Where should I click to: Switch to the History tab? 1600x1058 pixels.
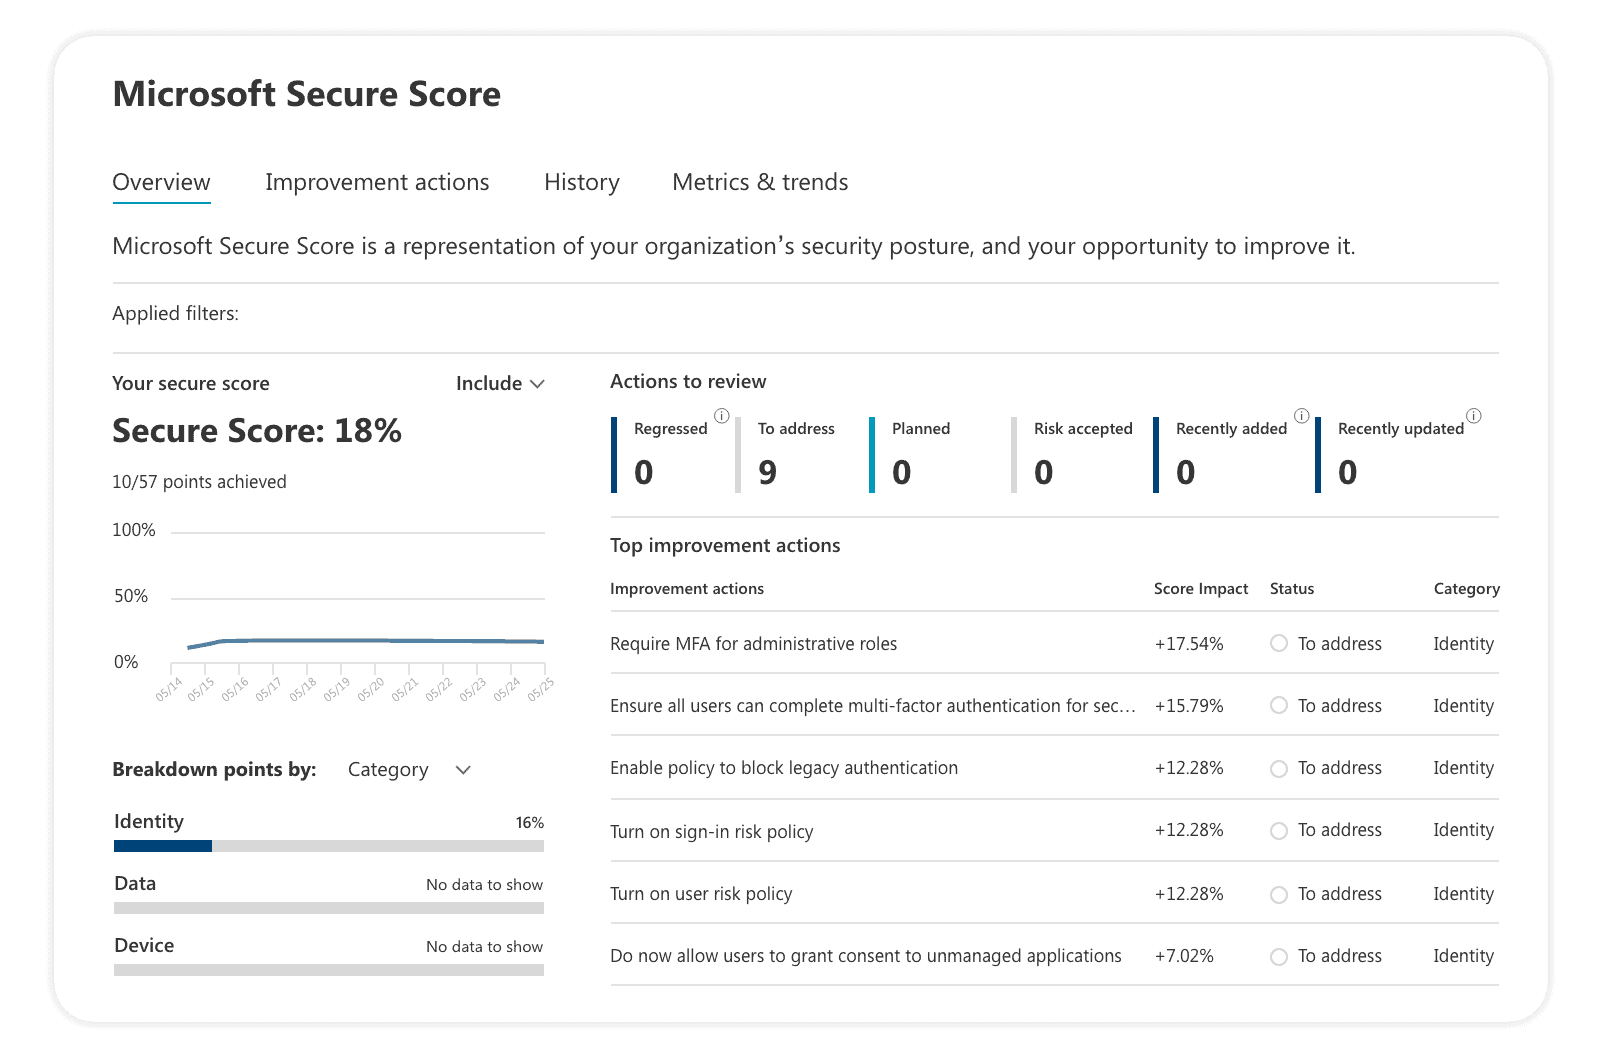[x=581, y=182]
